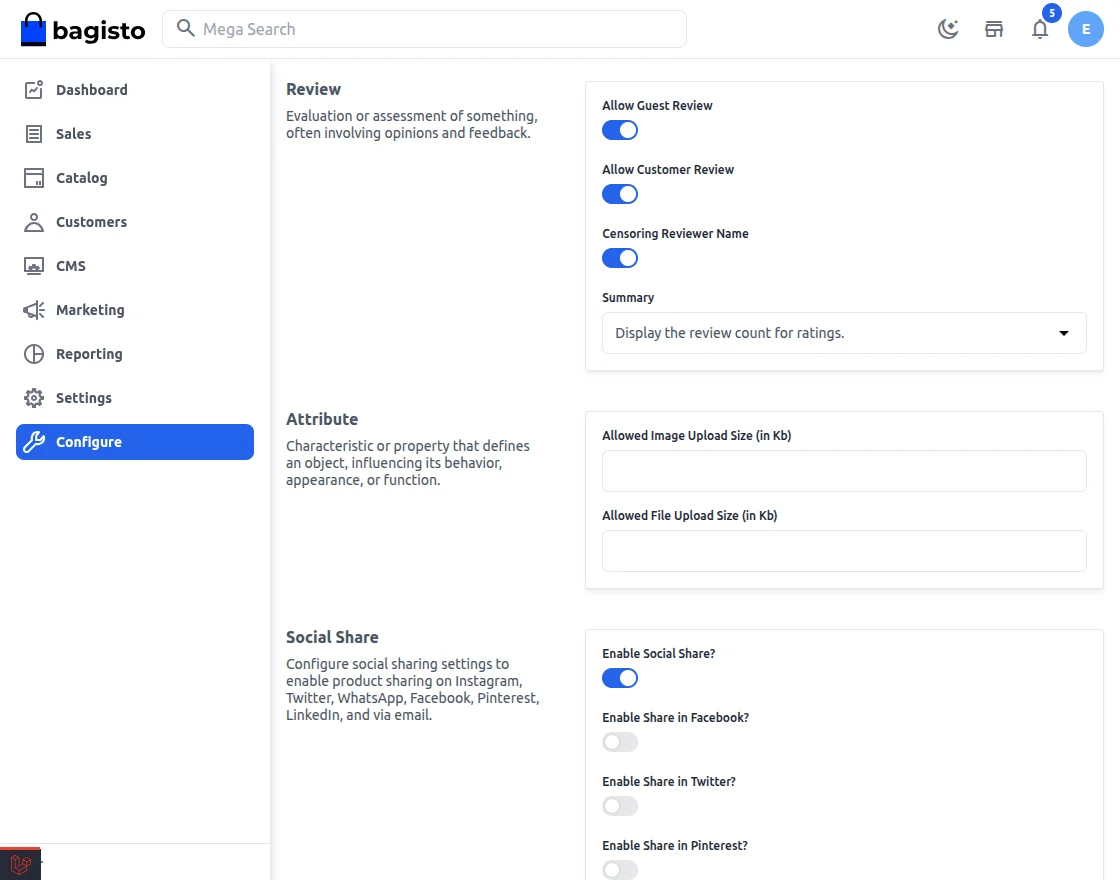Toggle dark mode with the moon icon
Screen dimensions: 1120x880
(947, 29)
